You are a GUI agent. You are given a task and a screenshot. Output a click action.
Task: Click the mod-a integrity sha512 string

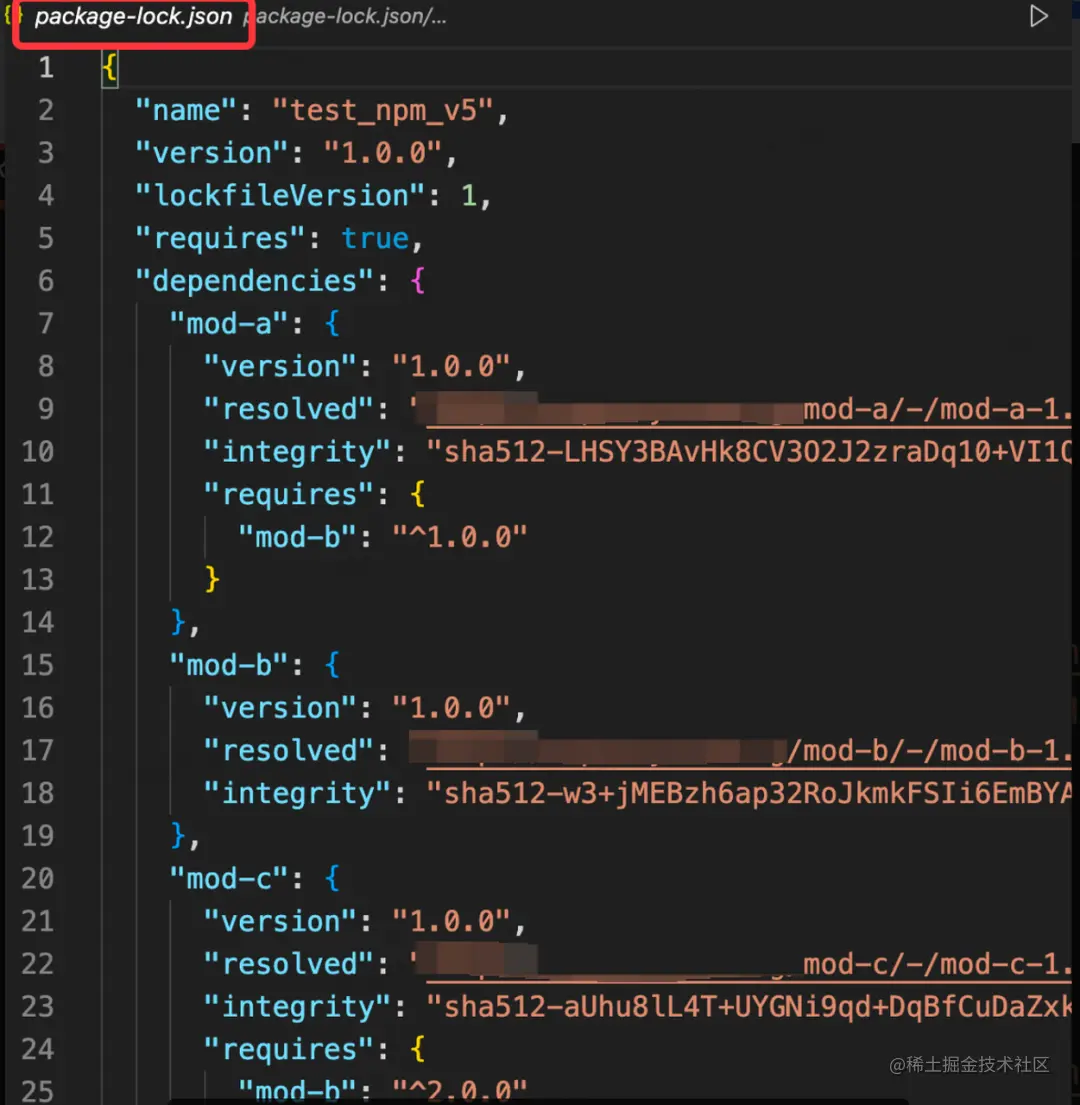(750, 452)
